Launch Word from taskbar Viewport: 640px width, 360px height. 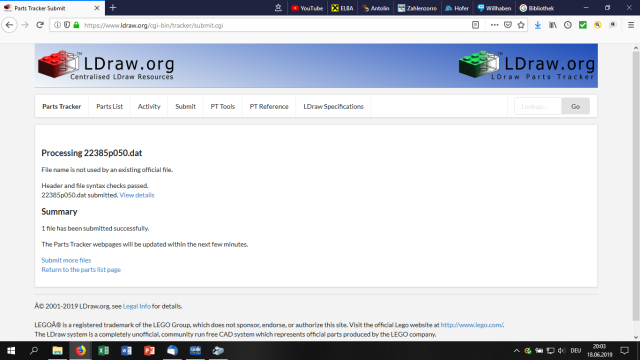(x=126, y=351)
